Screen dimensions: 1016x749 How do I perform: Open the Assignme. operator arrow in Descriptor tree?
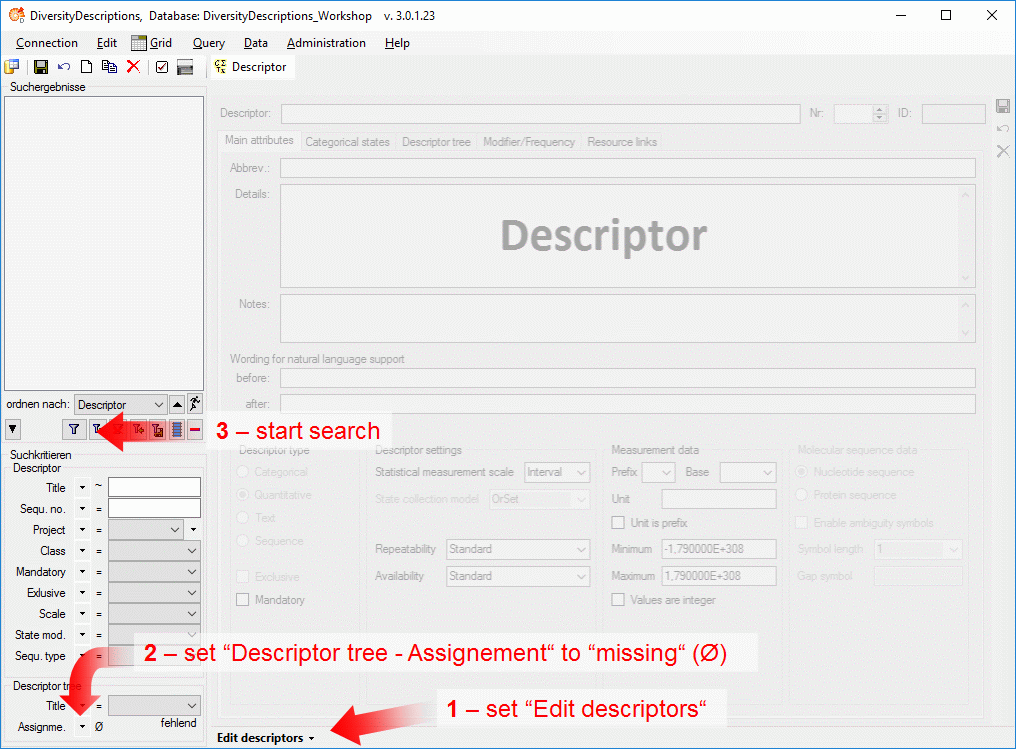point(82,727)
